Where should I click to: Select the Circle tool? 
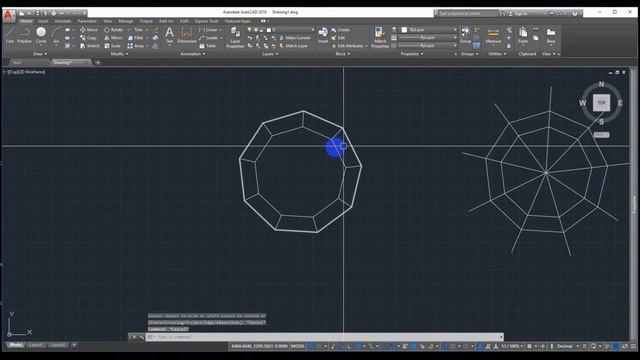pos(41,35)
